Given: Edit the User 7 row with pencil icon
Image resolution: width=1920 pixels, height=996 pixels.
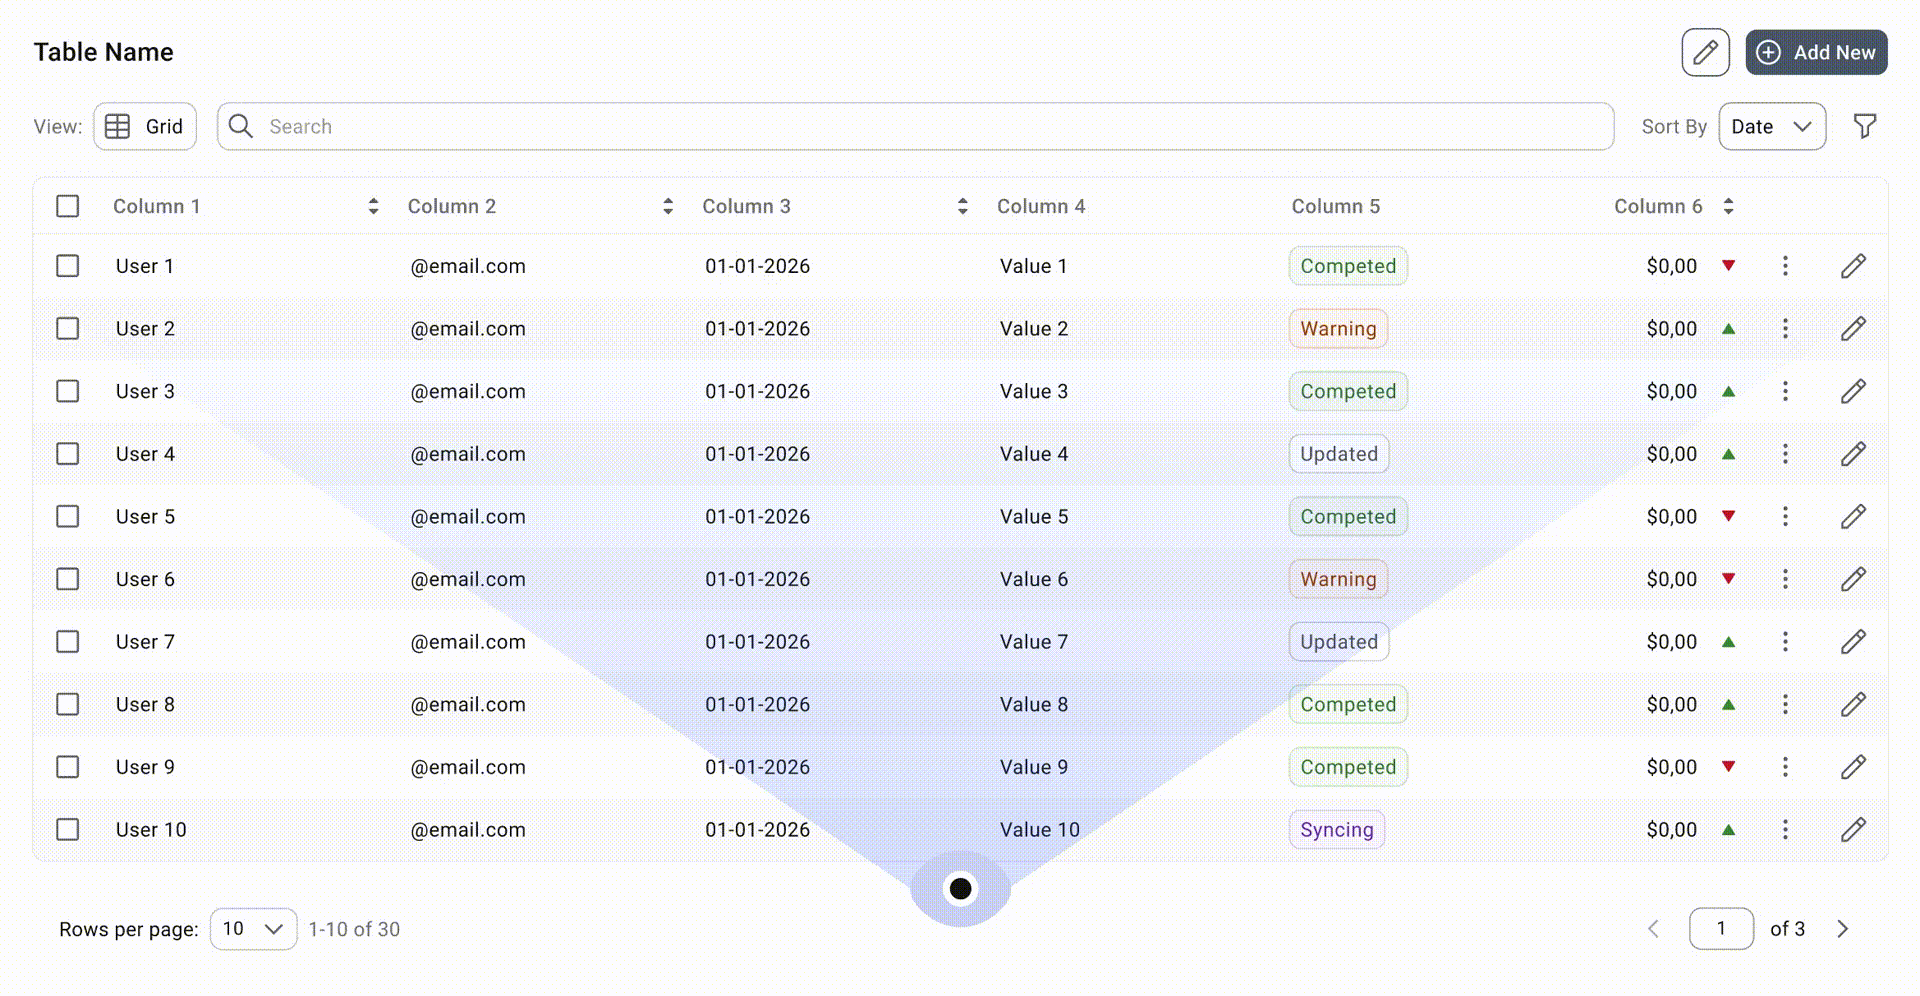Looking at the screenshot, I should (1853, 641).
